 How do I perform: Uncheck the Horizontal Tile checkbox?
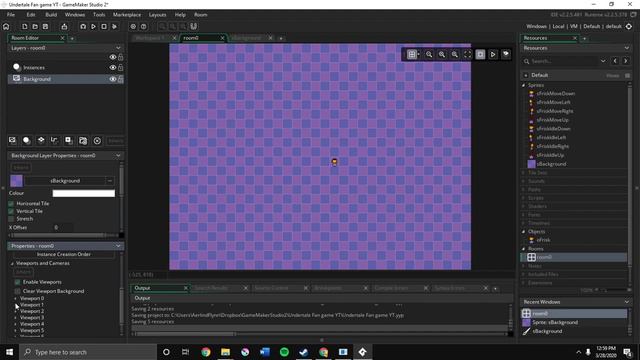[11, 203]
